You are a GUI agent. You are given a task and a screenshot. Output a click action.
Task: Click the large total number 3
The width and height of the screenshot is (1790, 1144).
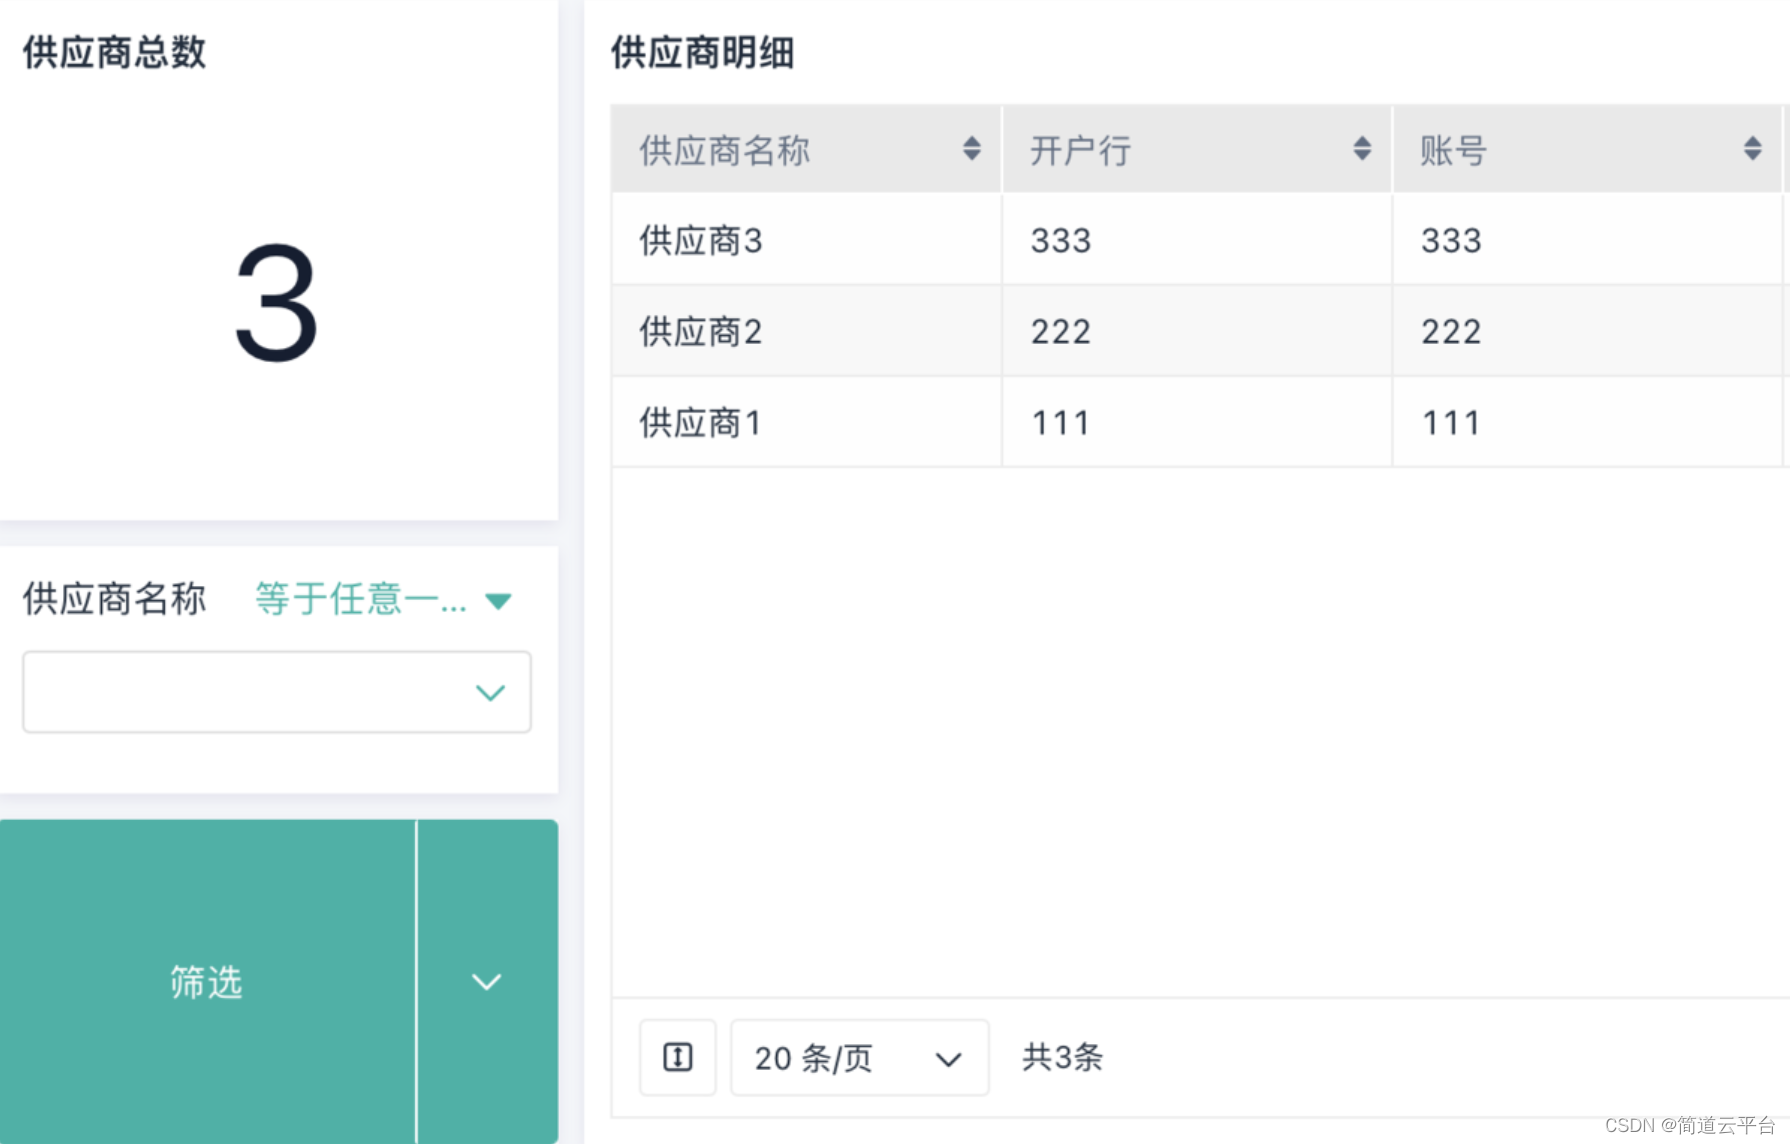click(x=276, y=303)
